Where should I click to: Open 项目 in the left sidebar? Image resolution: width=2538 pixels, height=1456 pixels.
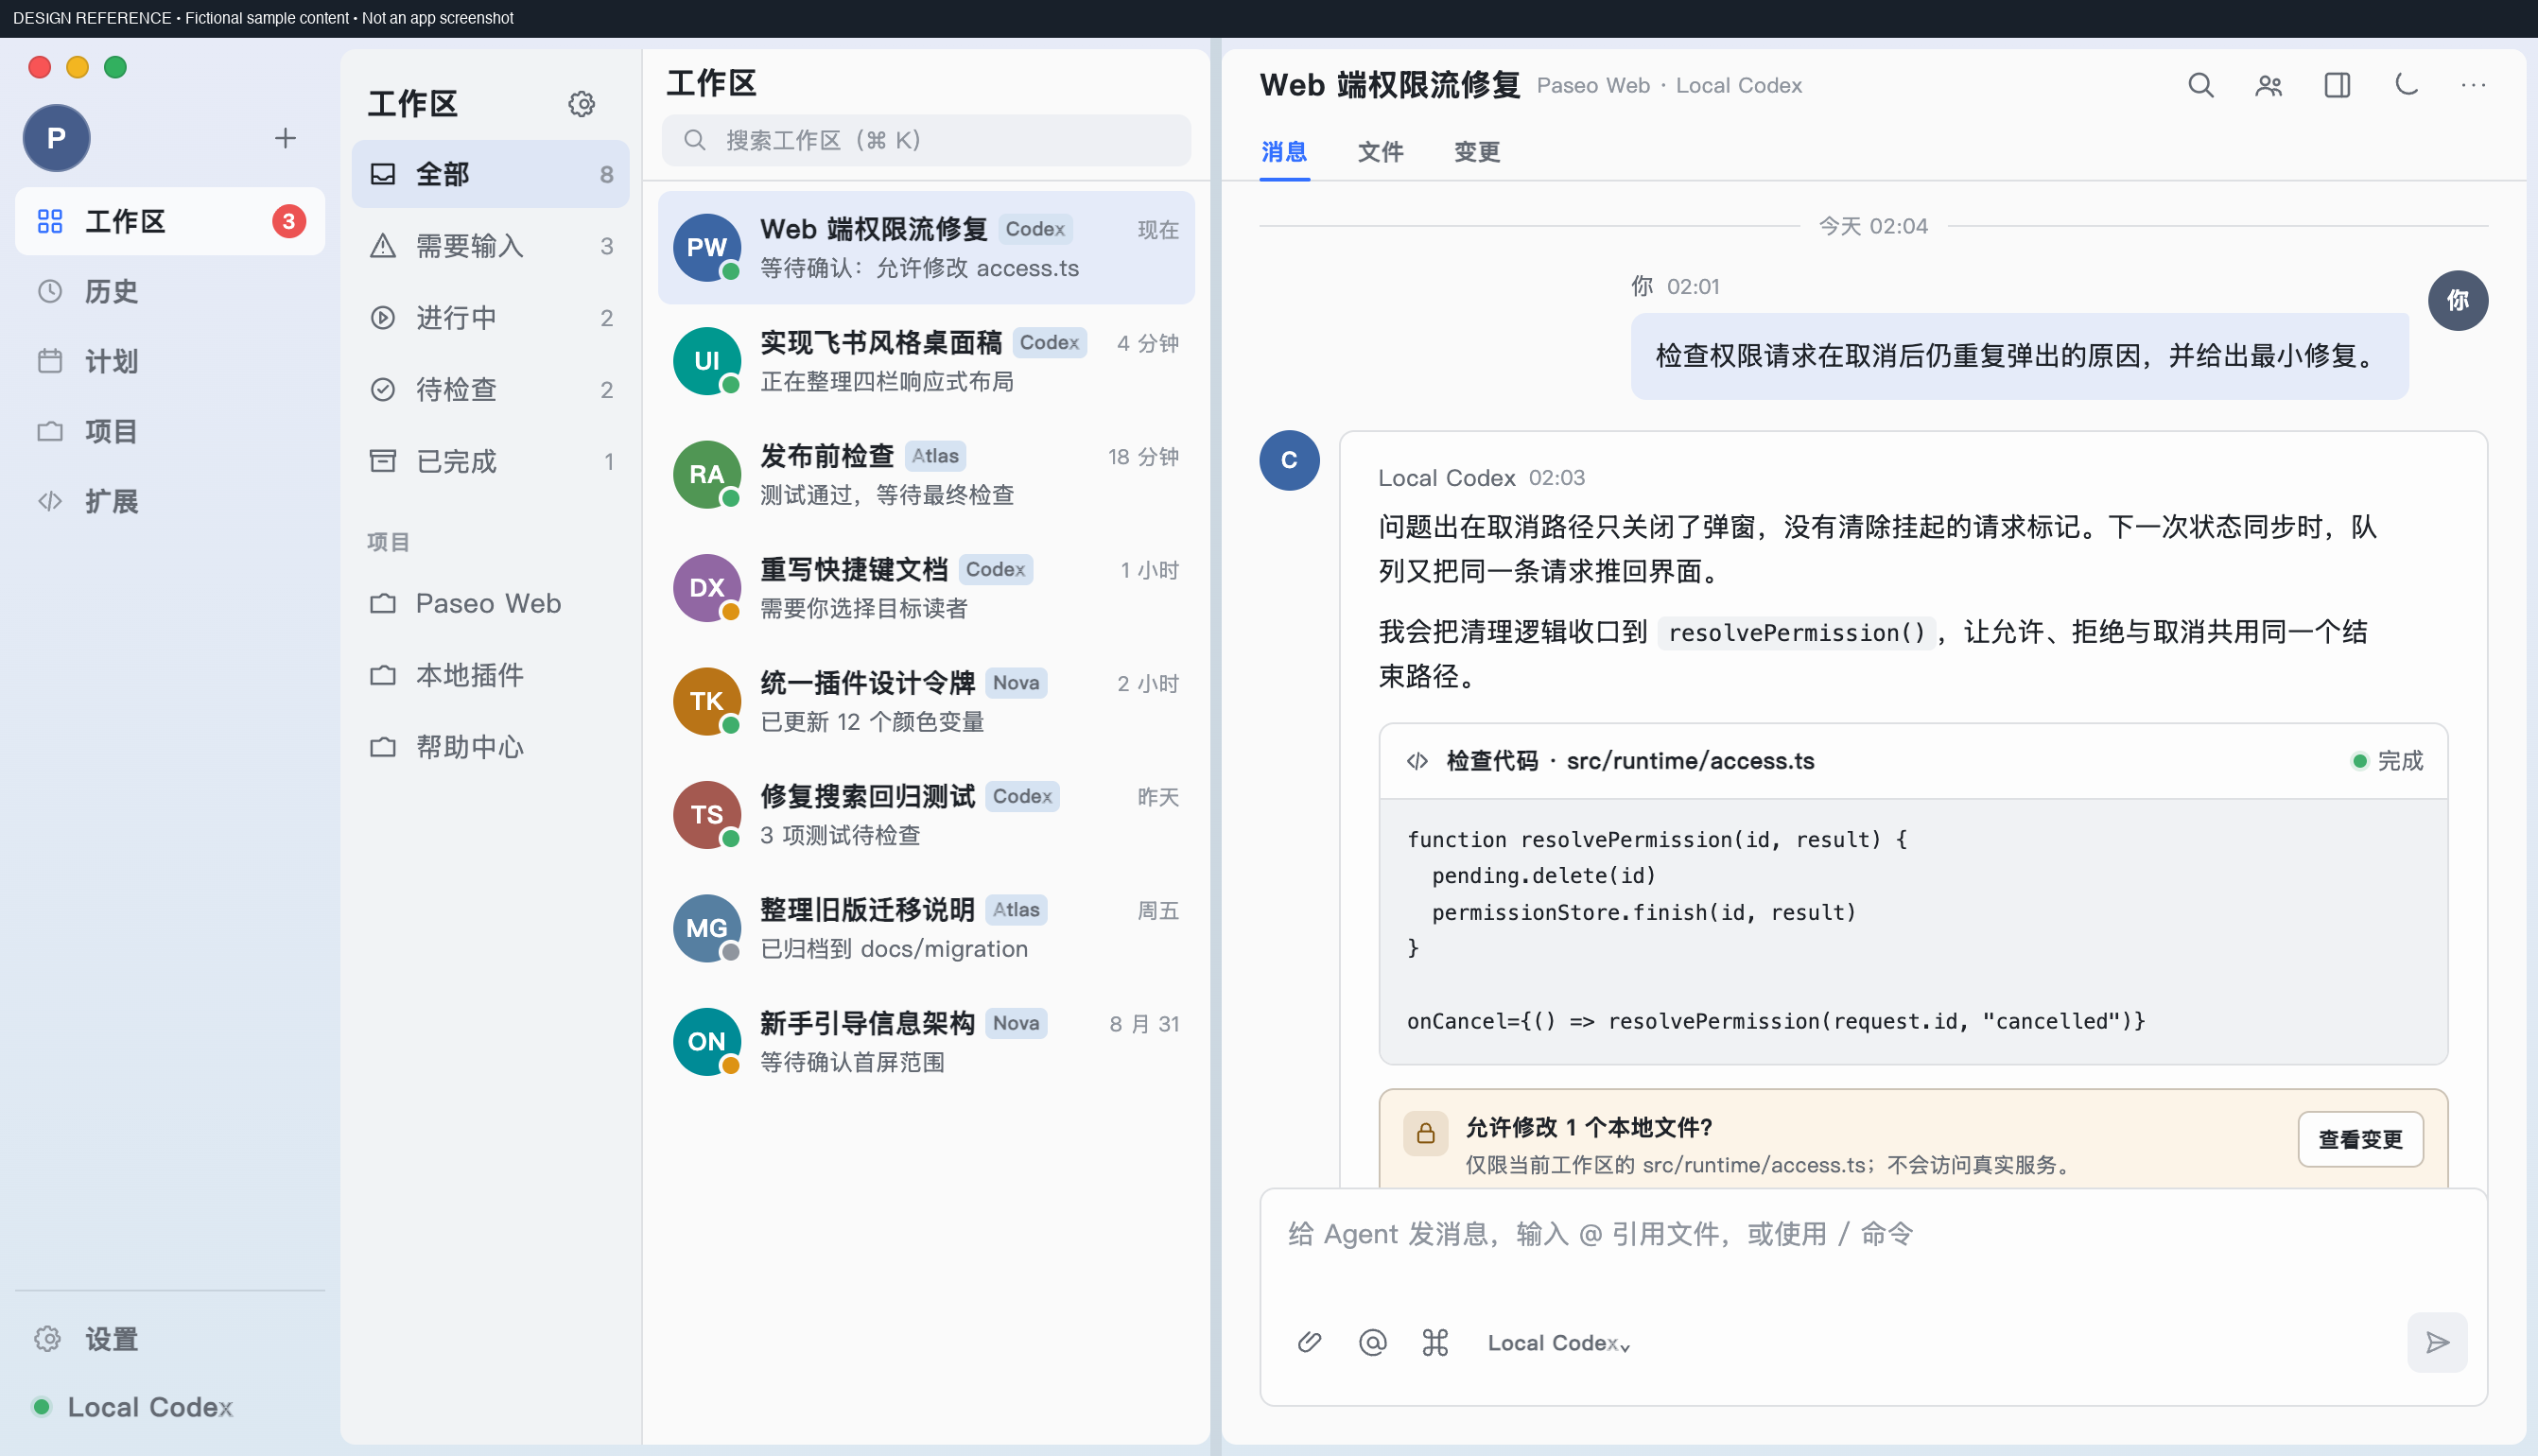tap(170, 431)
